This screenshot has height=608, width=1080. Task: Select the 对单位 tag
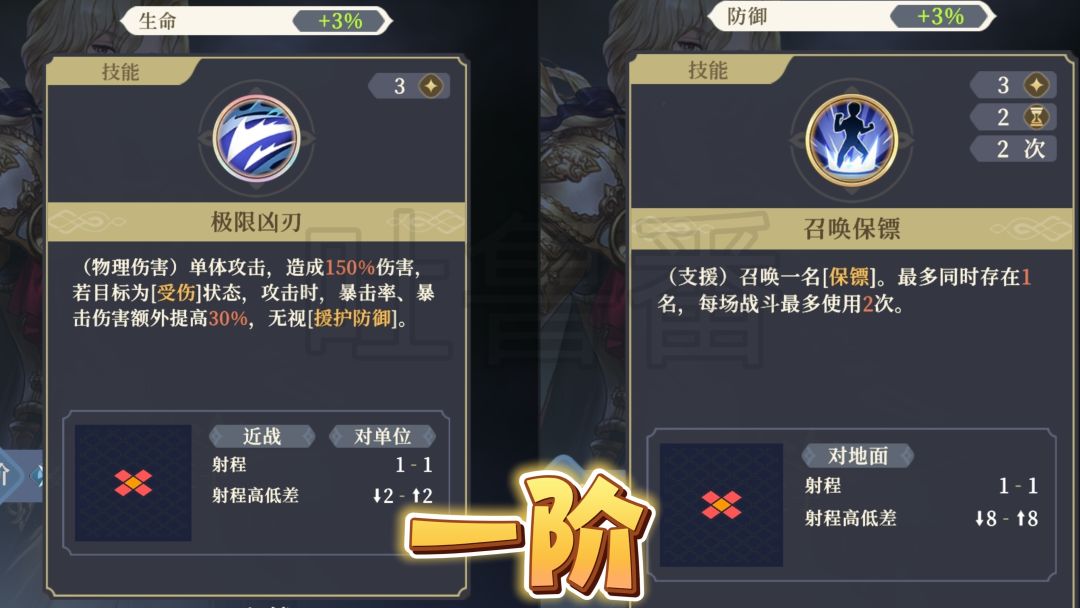(382, 437)
